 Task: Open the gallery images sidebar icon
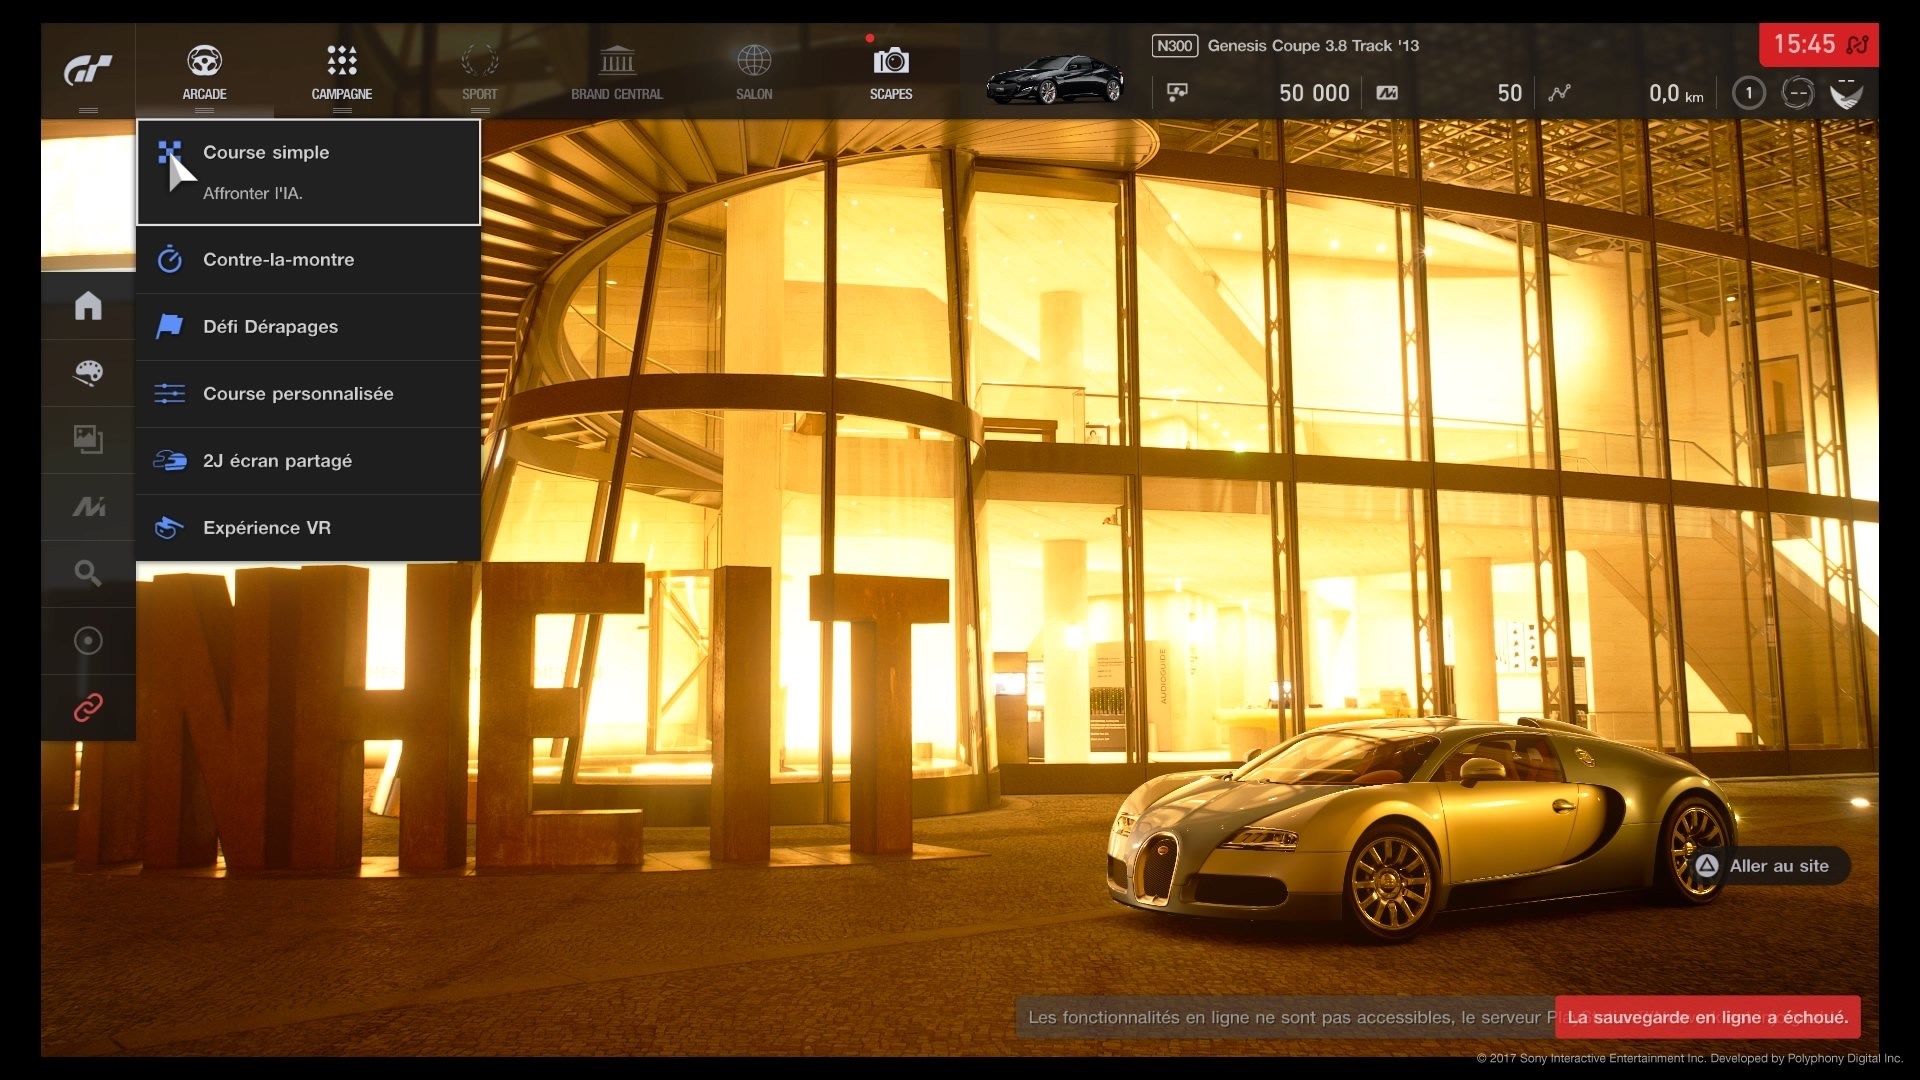[88, 439]
